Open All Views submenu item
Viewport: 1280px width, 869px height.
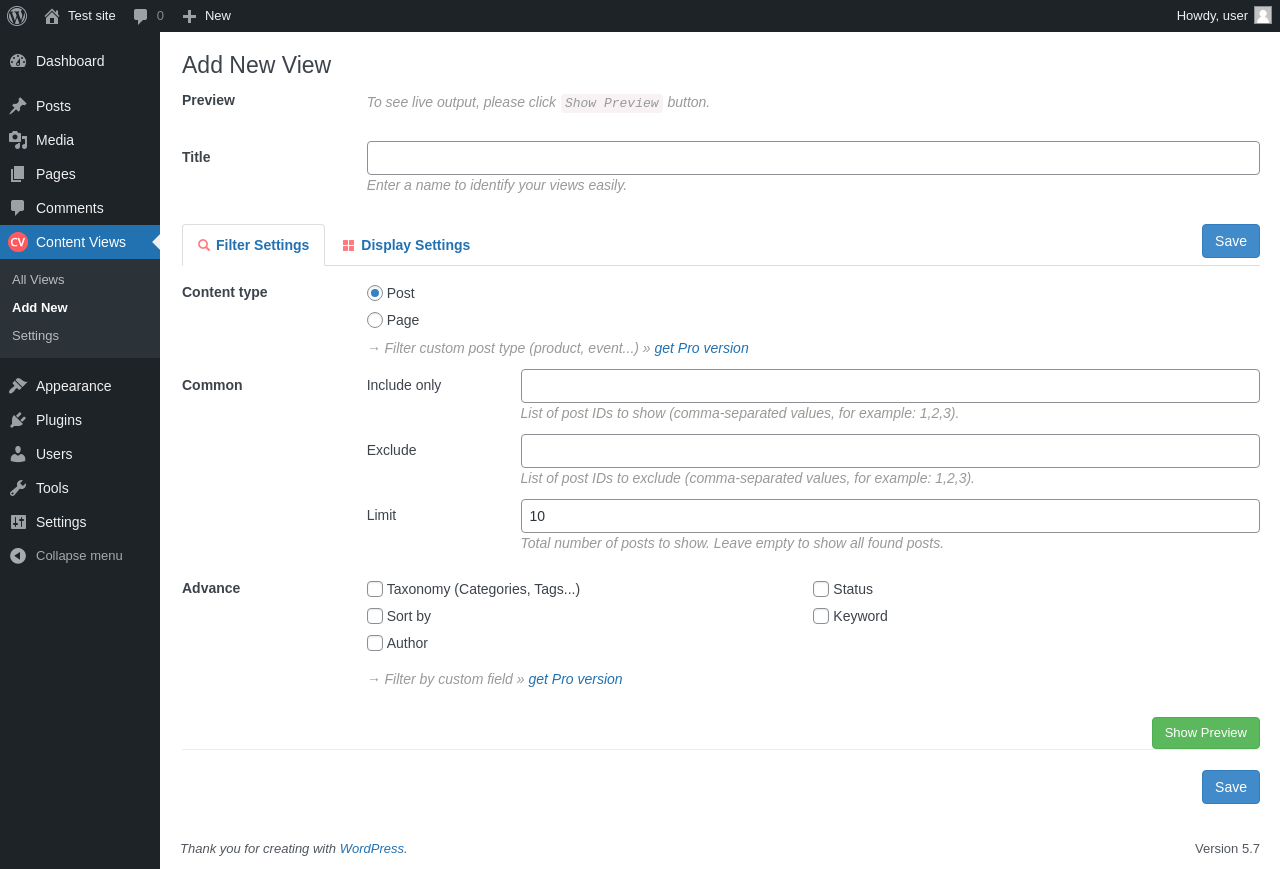click(x=38, y=280)
